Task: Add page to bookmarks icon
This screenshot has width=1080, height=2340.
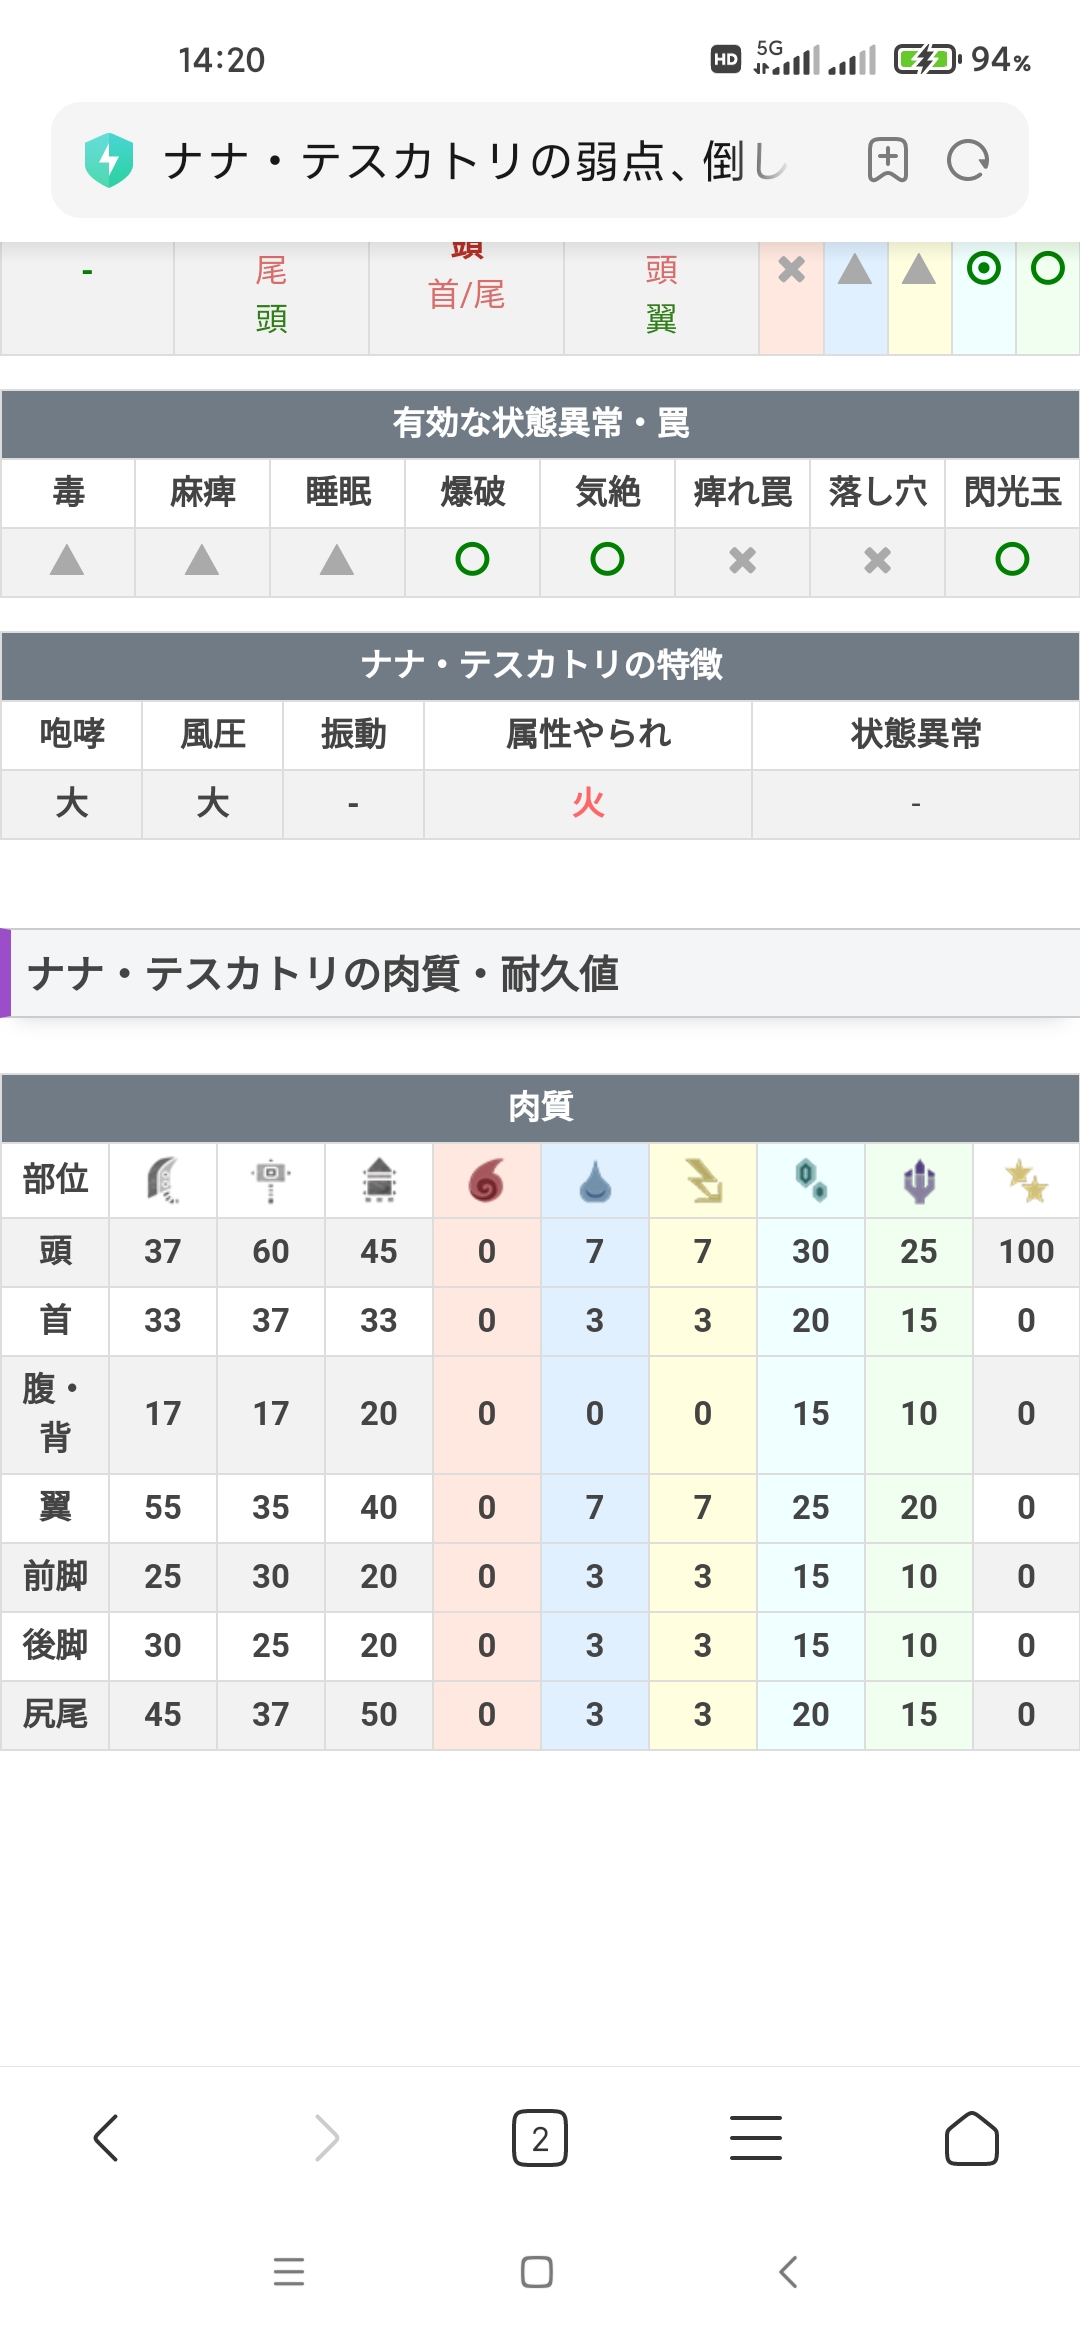Action: tap(887, 160)
